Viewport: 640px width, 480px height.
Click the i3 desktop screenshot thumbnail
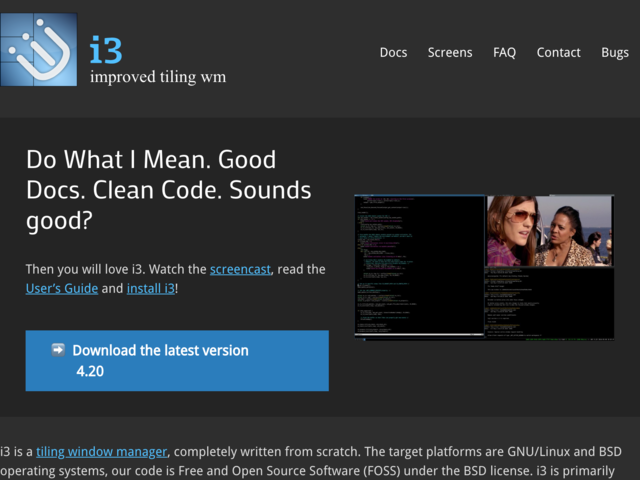click(484, 267)
